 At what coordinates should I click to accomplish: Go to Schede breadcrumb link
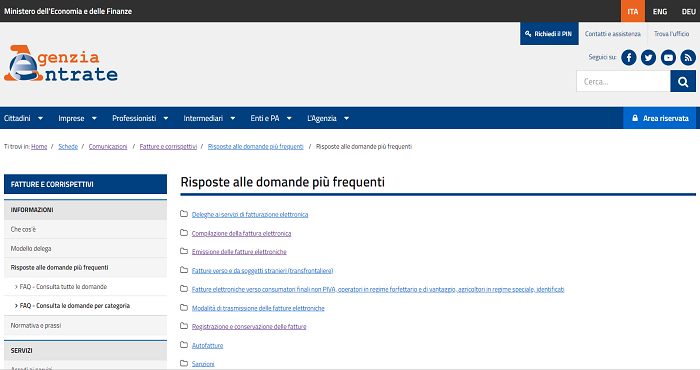[x=68, y=146]
